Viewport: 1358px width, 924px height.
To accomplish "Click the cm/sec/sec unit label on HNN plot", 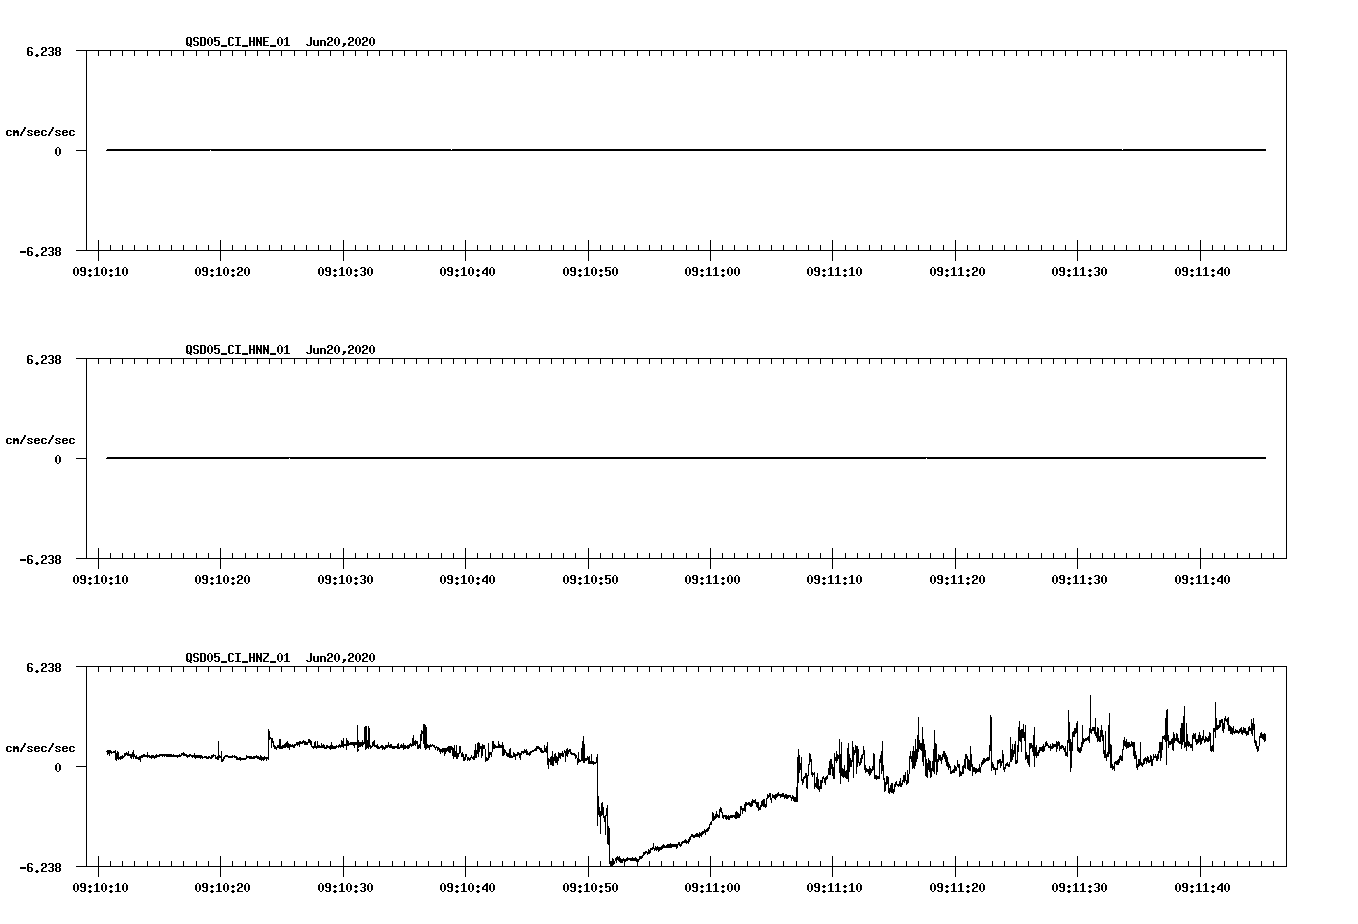I will click(40, 440).
